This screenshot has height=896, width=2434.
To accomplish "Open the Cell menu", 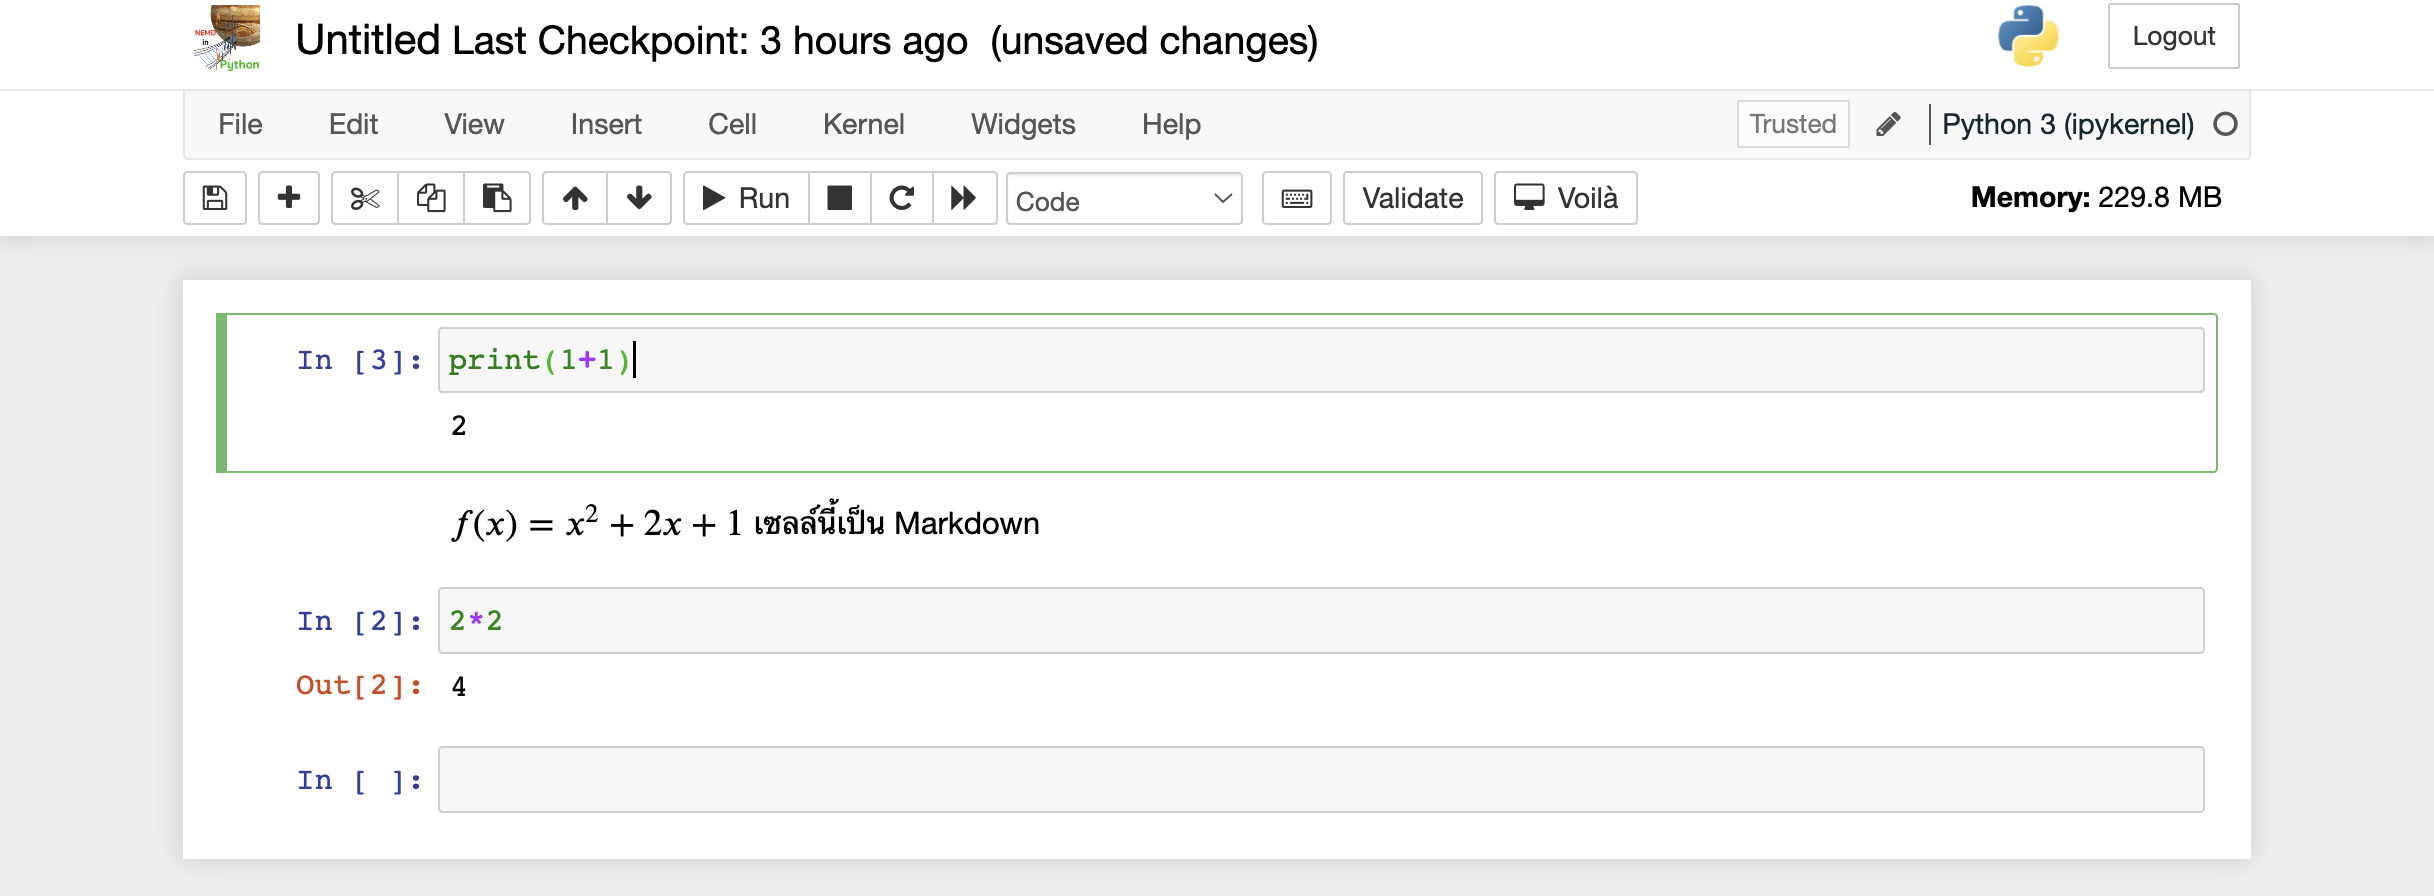I will 732,124.
